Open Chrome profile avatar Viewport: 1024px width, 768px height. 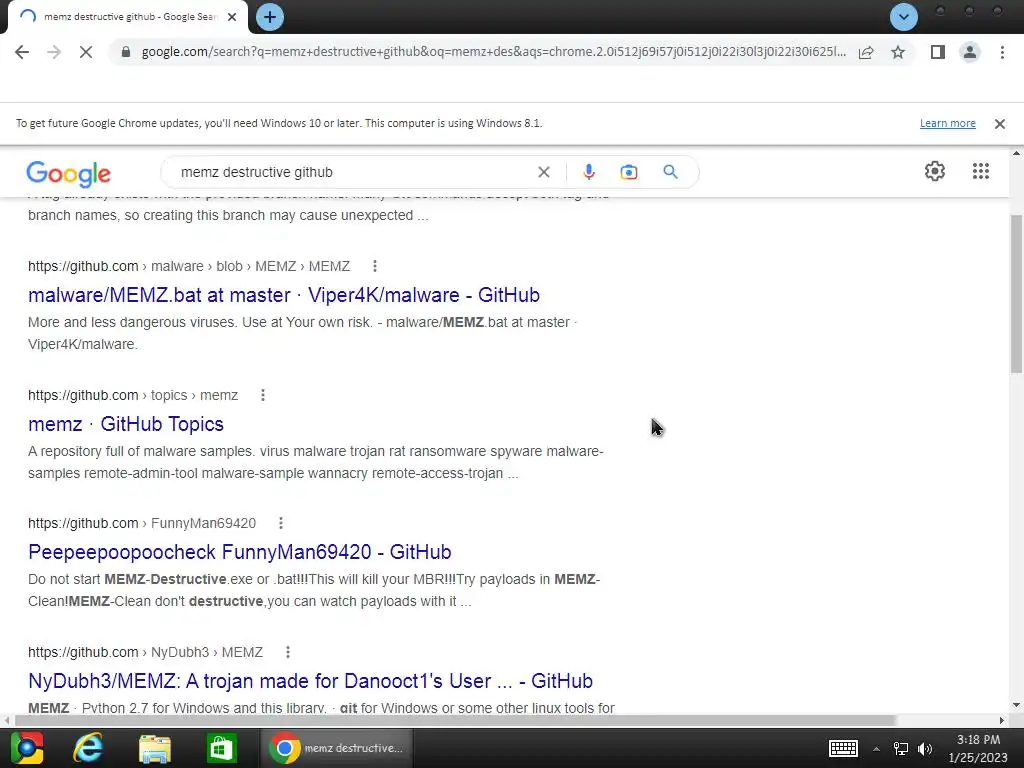(x=970, y=52)
